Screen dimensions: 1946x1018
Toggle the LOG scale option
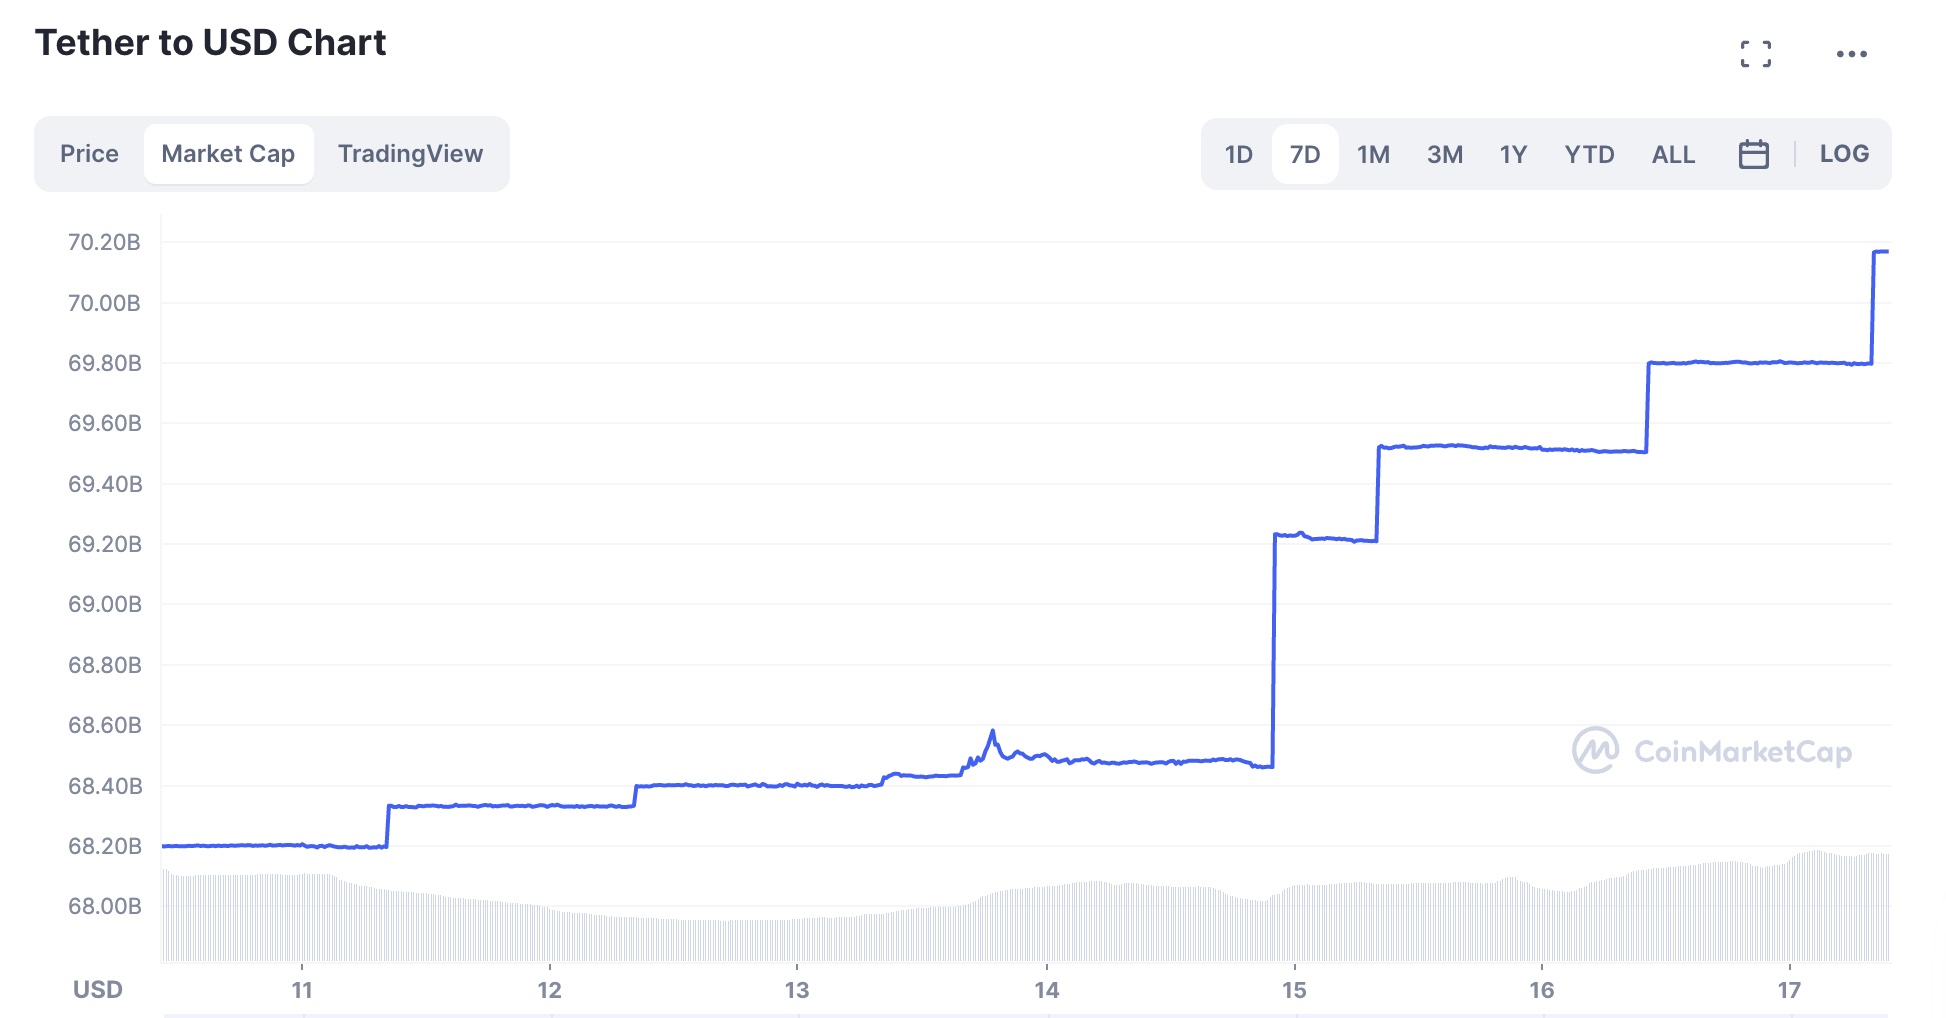click(x=1843, y=154)
